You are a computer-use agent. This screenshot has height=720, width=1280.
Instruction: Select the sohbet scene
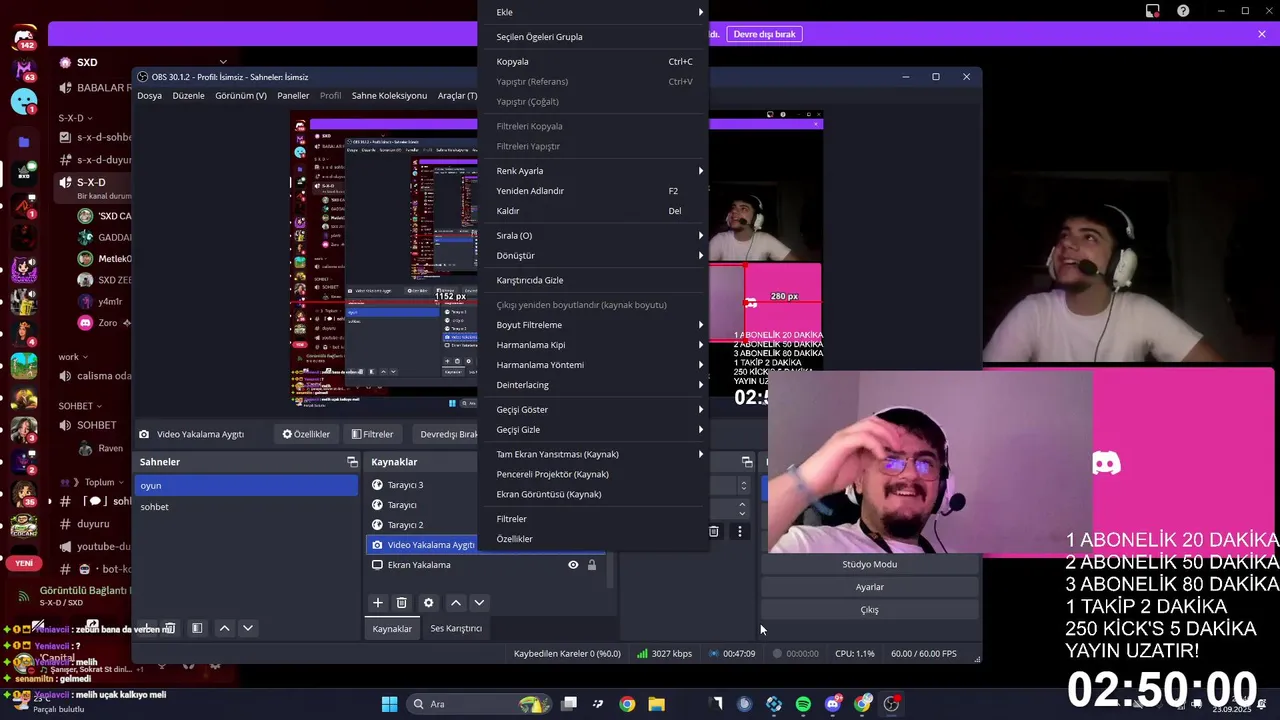pos(246,507)
